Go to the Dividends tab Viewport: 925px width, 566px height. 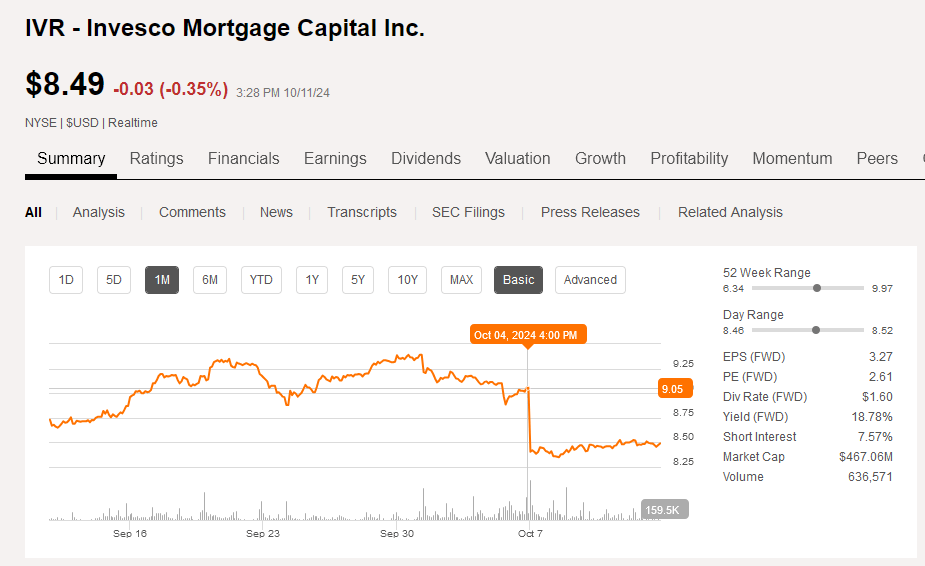[x=425, y=158]
